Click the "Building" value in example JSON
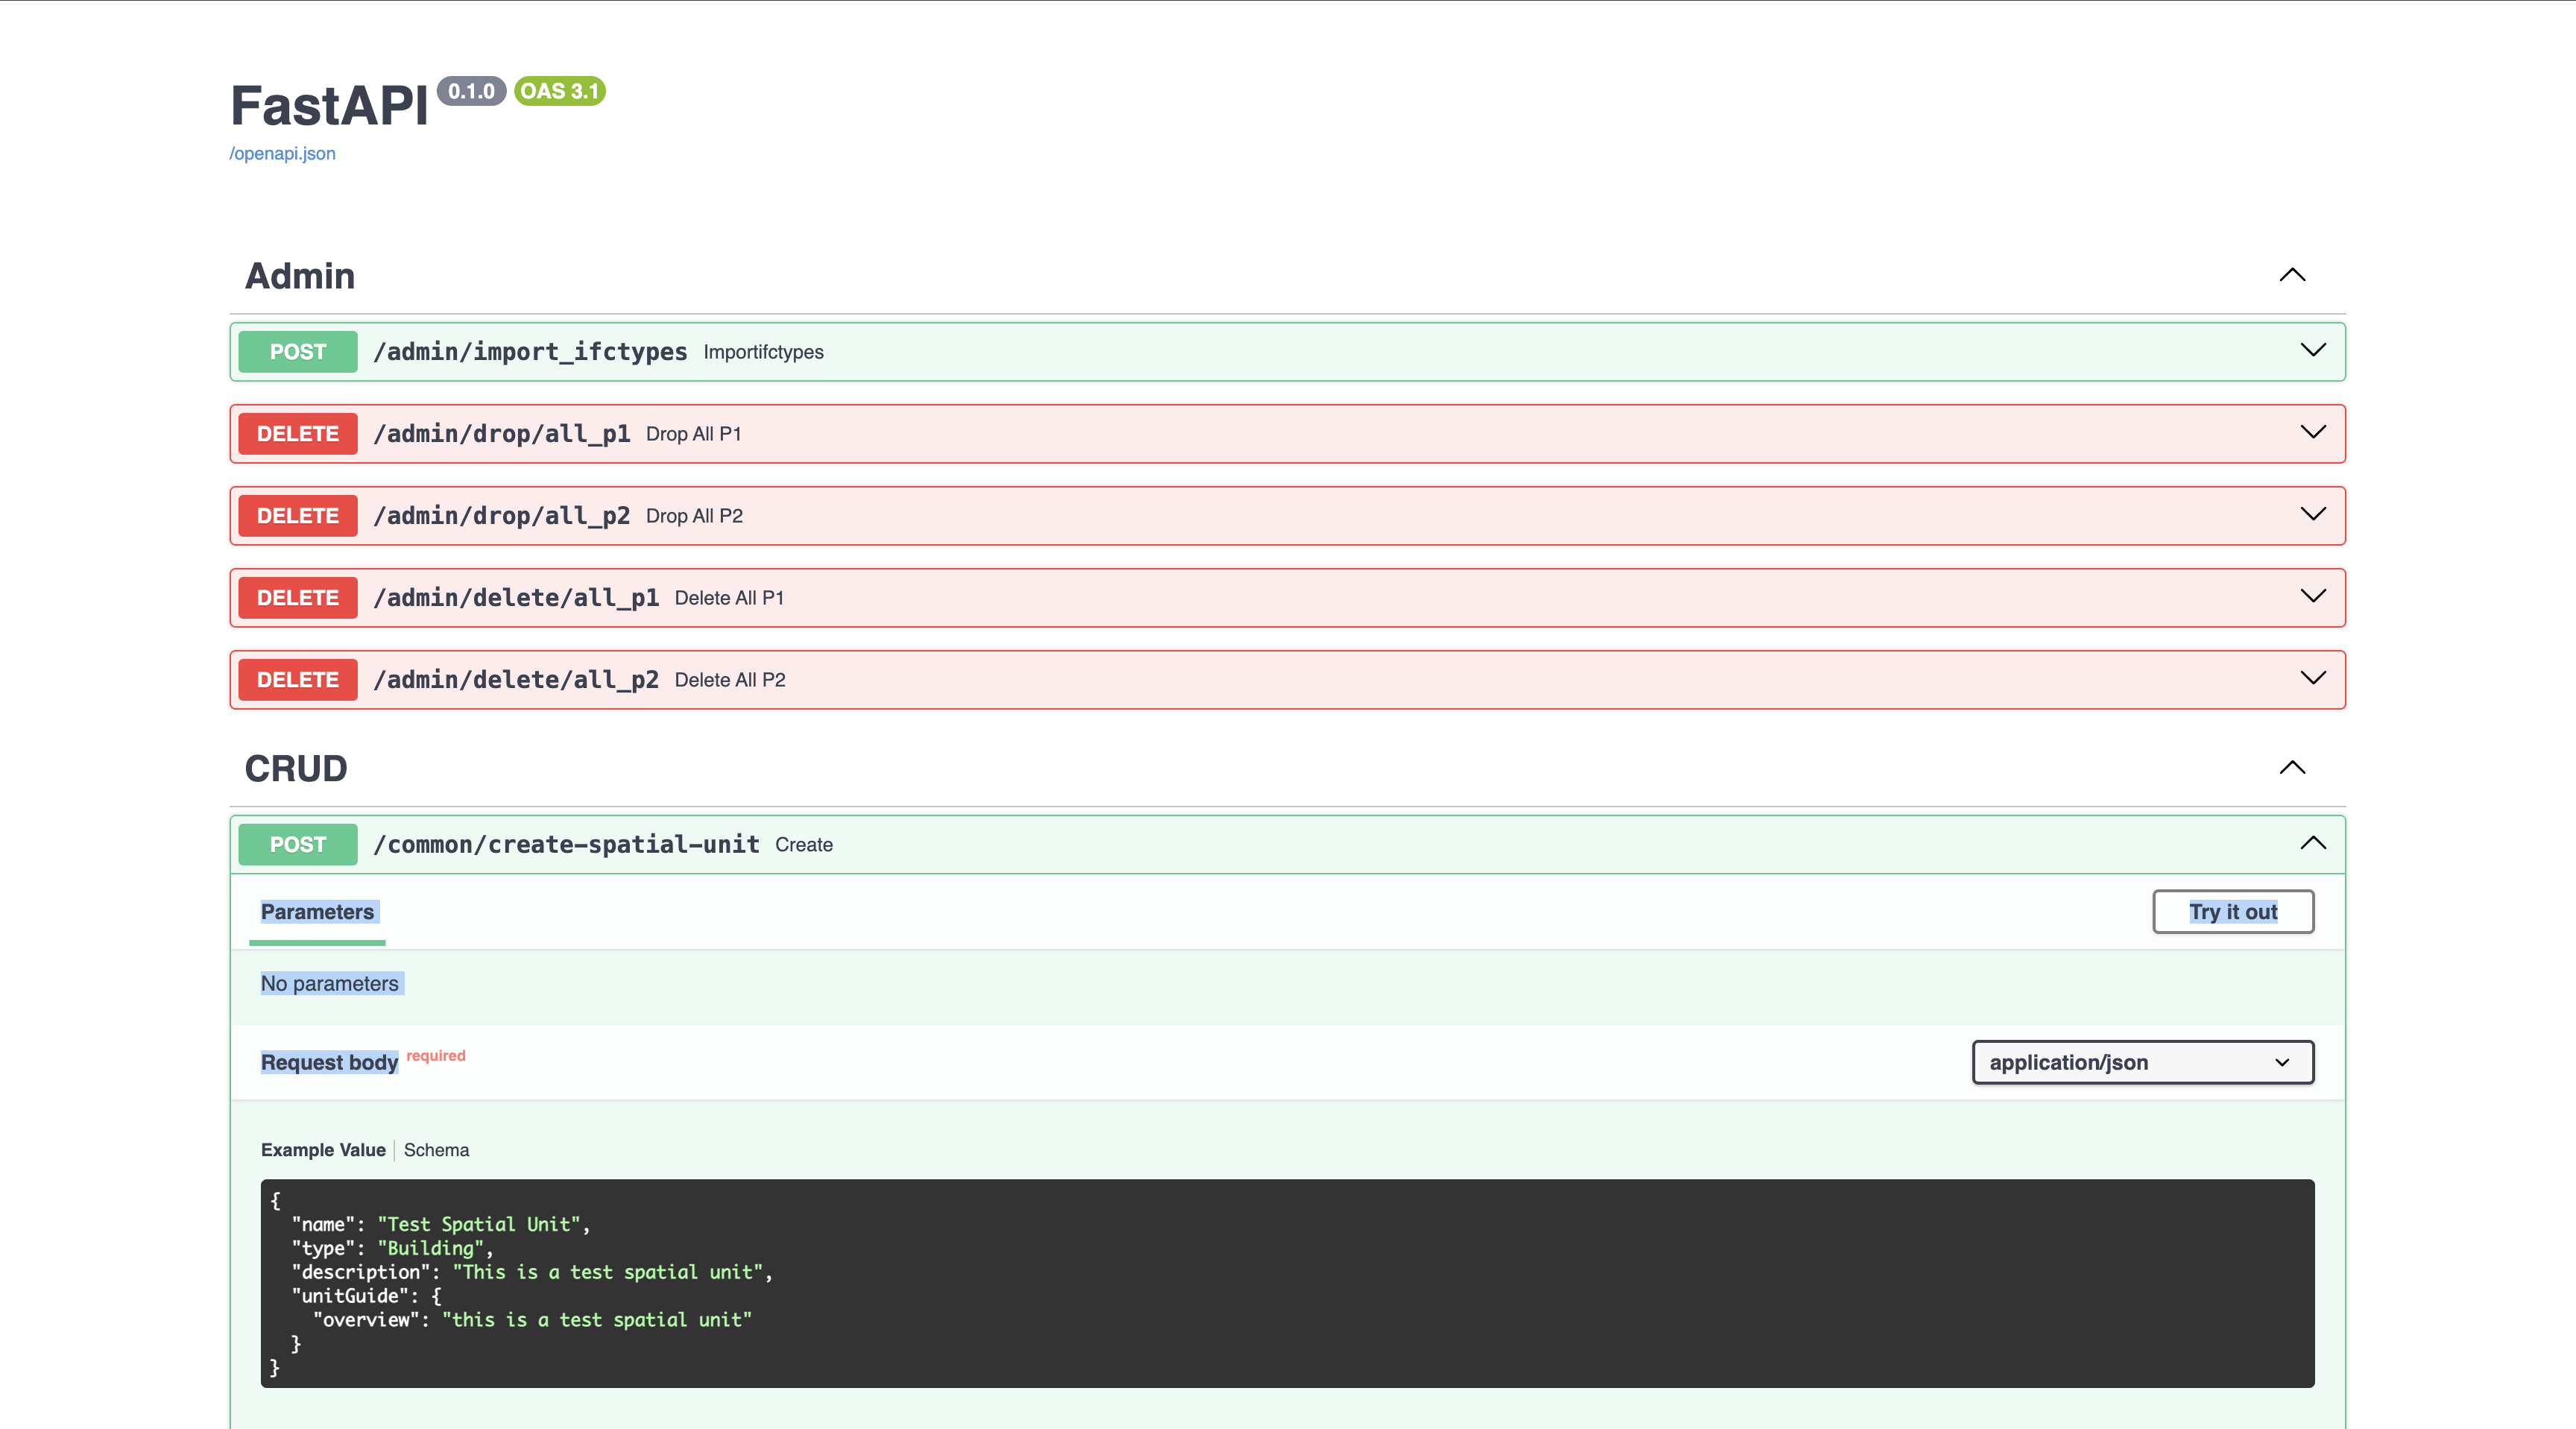Screen dimensions: 2576x1429 tap(431, 1248)
